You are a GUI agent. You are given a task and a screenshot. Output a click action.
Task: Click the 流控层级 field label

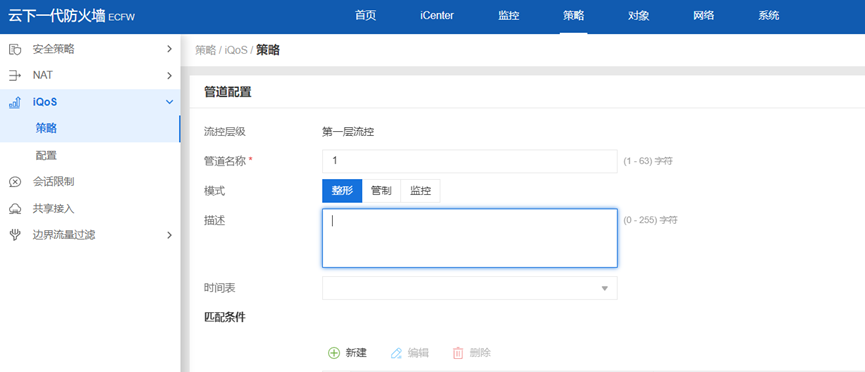[225, 132]
